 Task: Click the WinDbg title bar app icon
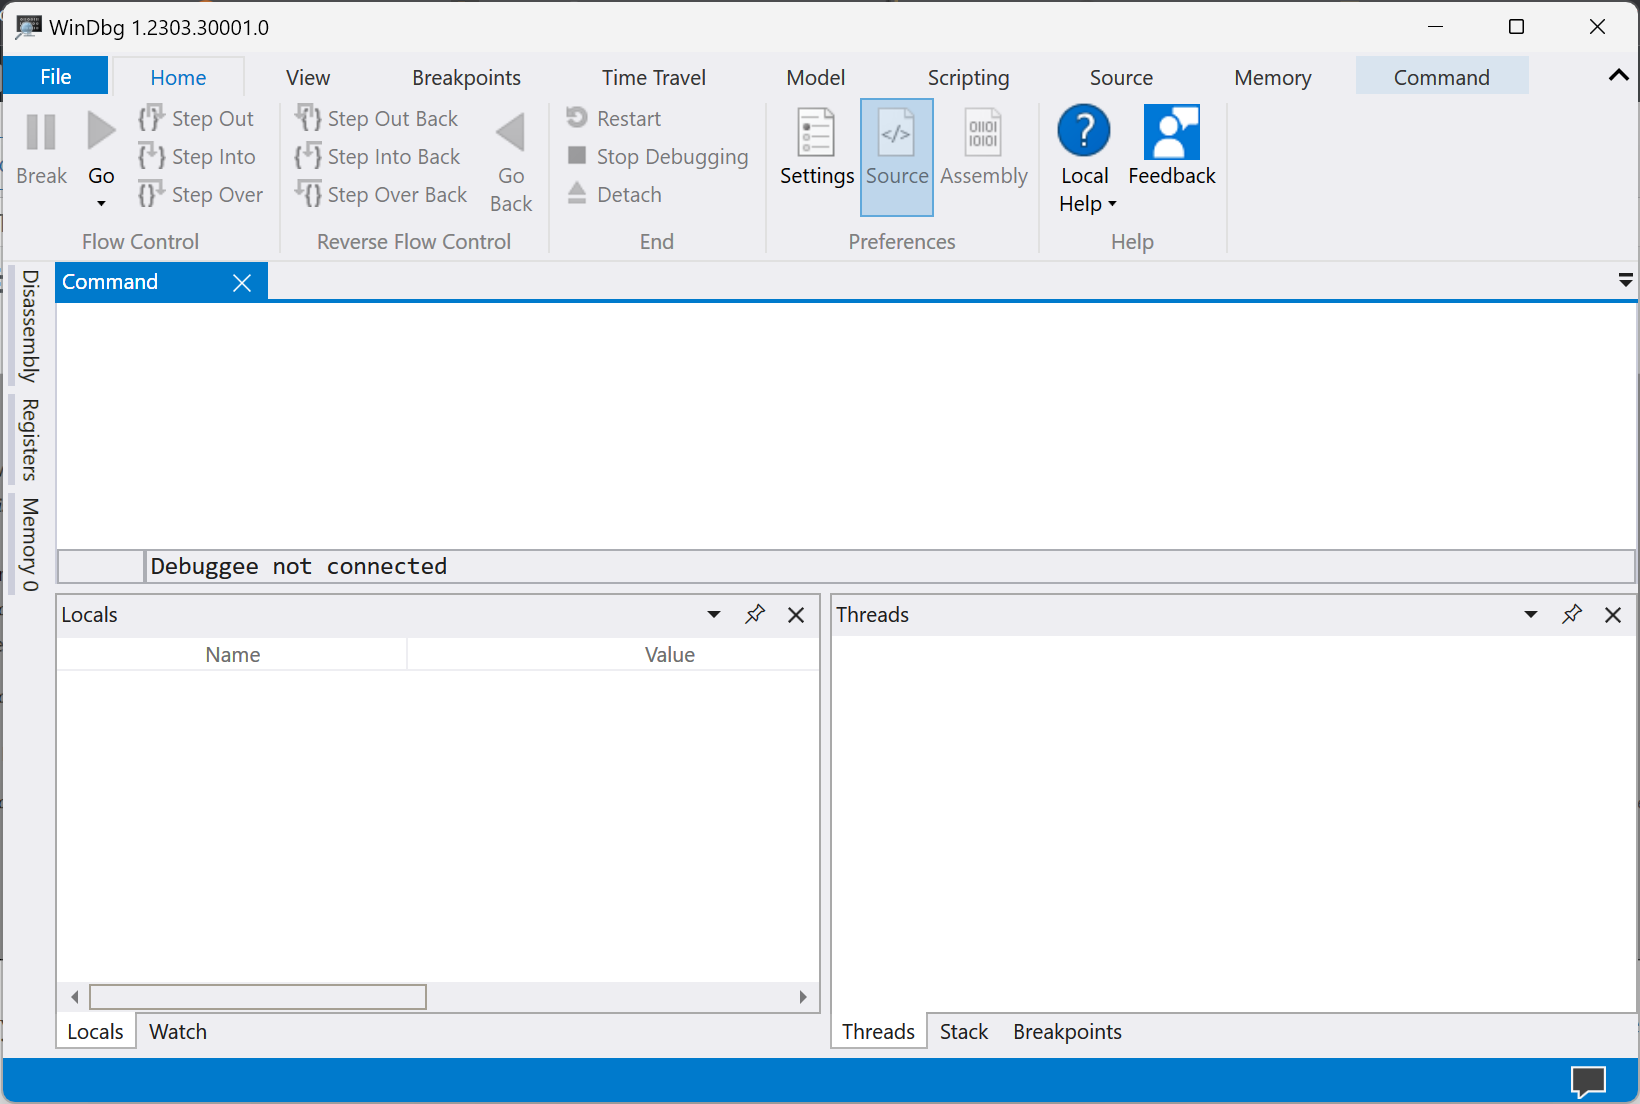28,27
